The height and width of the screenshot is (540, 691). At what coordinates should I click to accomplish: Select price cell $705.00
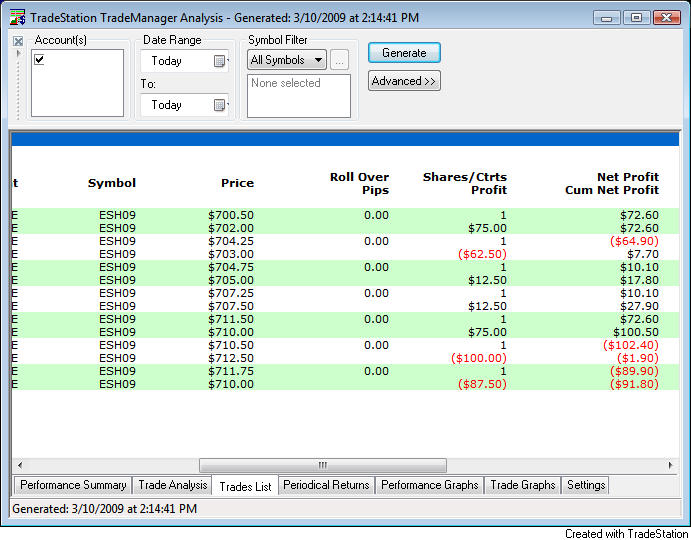231,280
